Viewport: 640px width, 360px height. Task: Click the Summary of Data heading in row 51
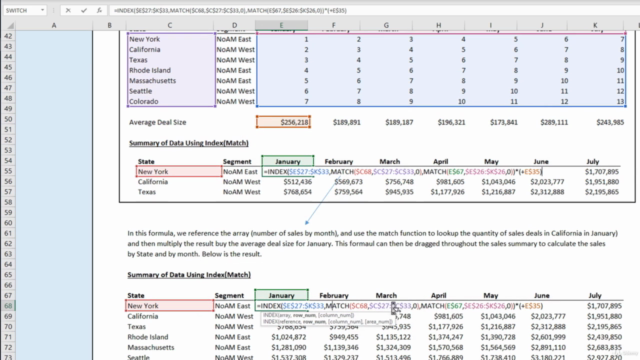point(189,143)
